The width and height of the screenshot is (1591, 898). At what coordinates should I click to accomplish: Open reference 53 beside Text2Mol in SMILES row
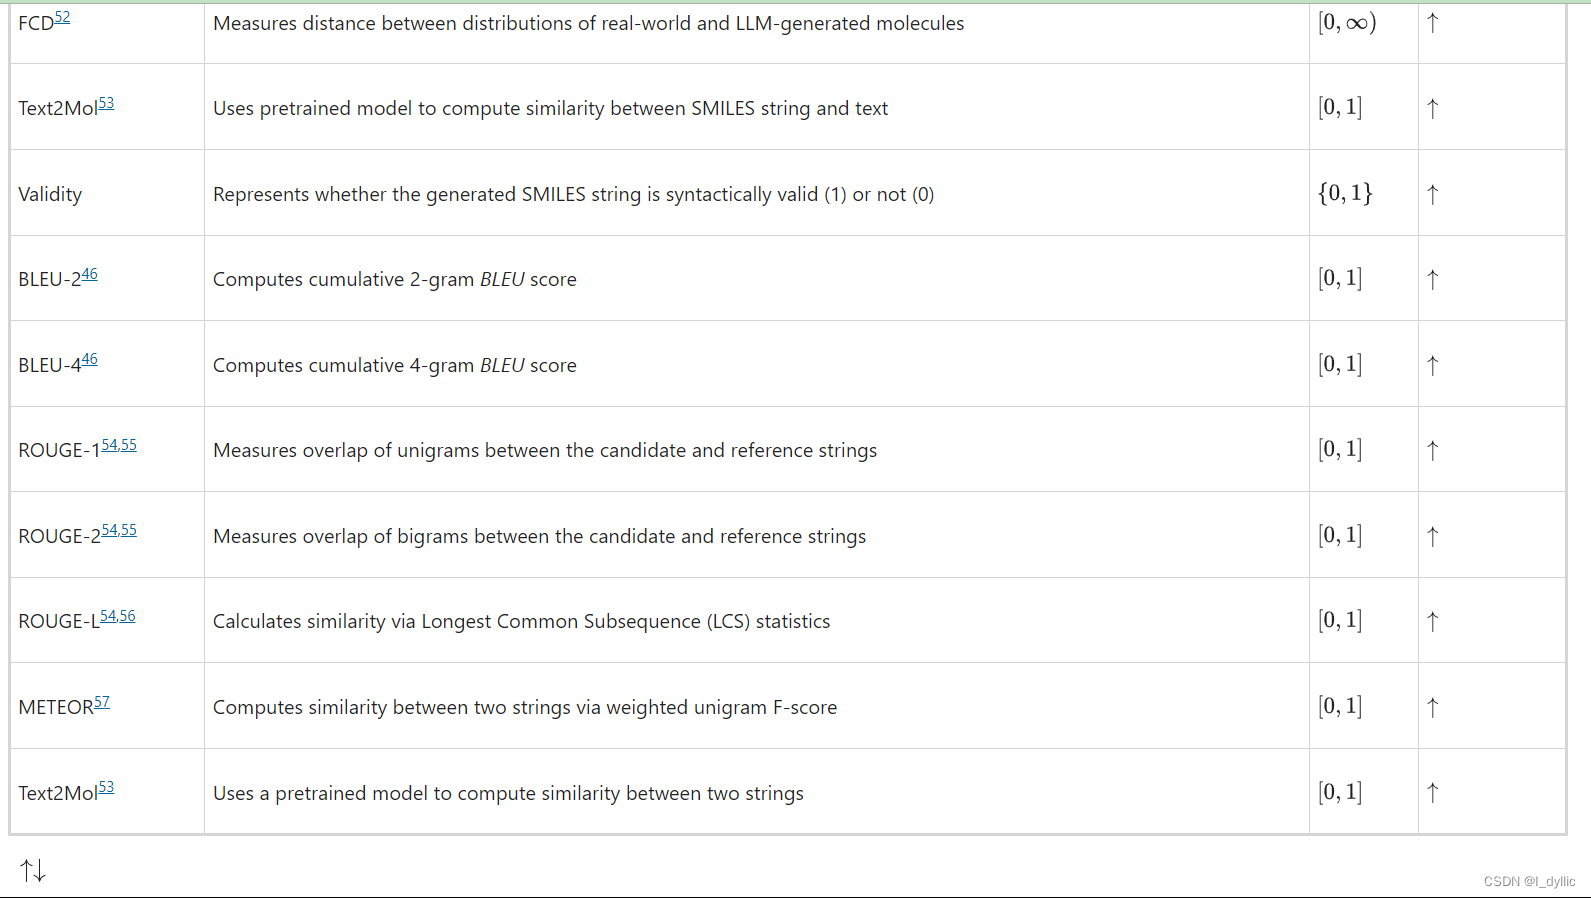pos(106,103)
